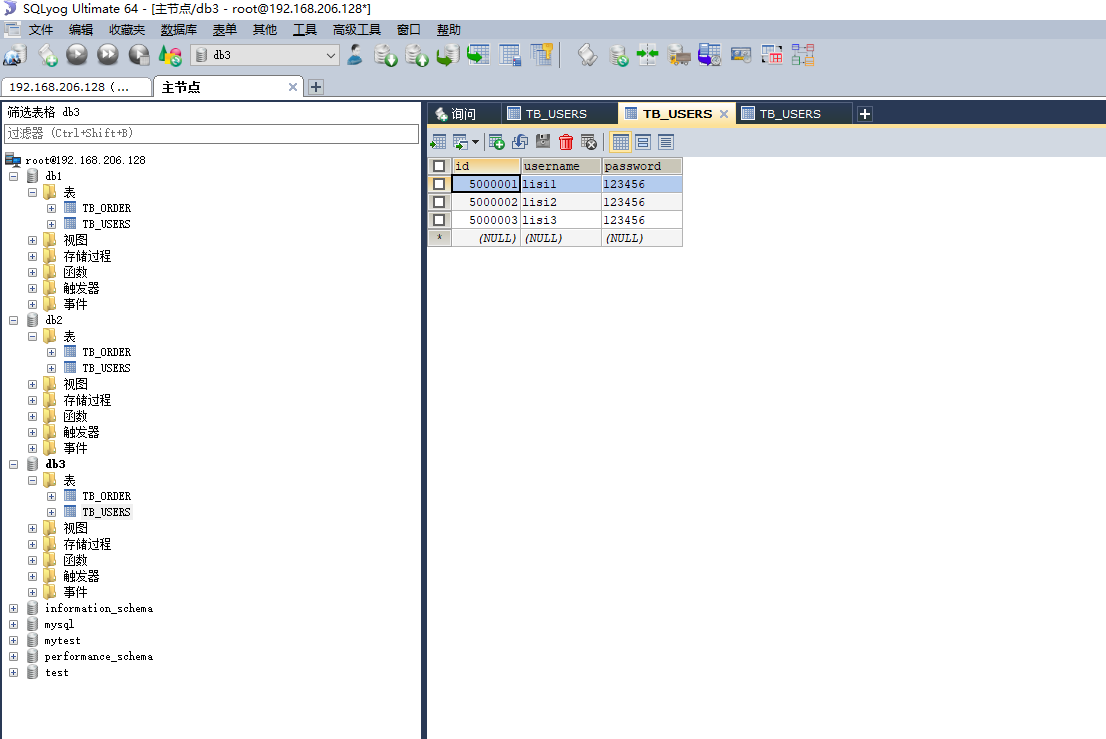Click the scheduled backup clock icon
The image size is (1106, 739).
pyautogui.click(x=710, y=55)
